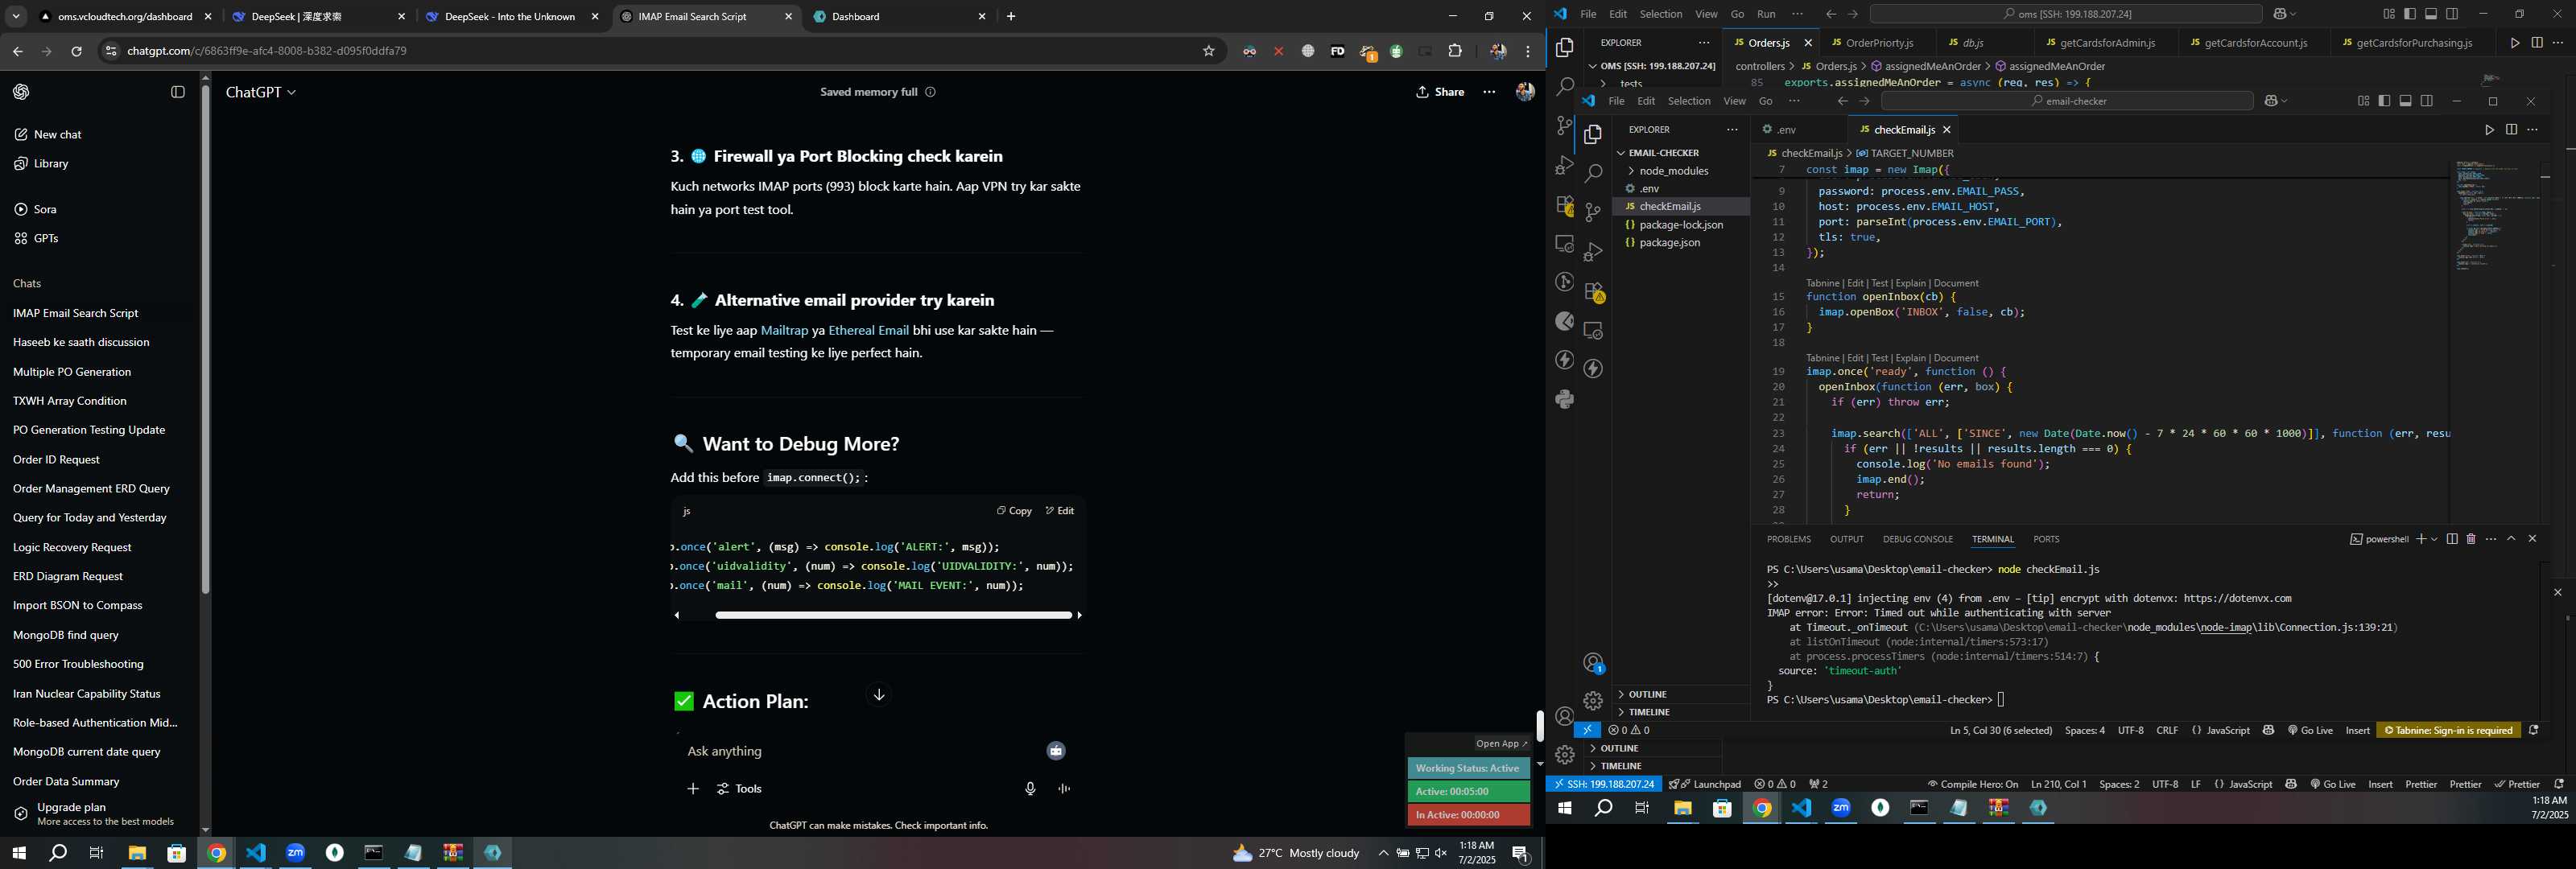2576x869 pixels.
Task: Switch to DeepSeek - Into the Unknown Chrome tab
Action: click(509, 17)
